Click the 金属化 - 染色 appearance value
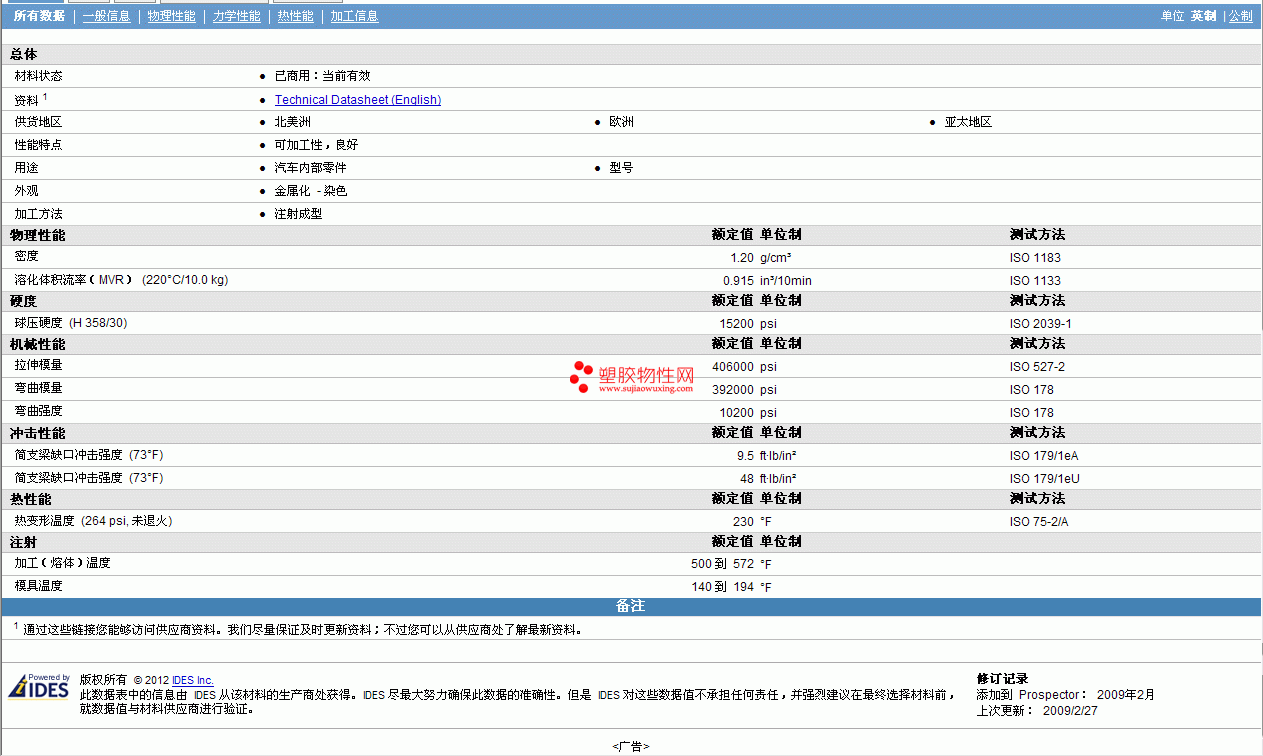Screen dimensions: 1263x756 click(311, 191)
